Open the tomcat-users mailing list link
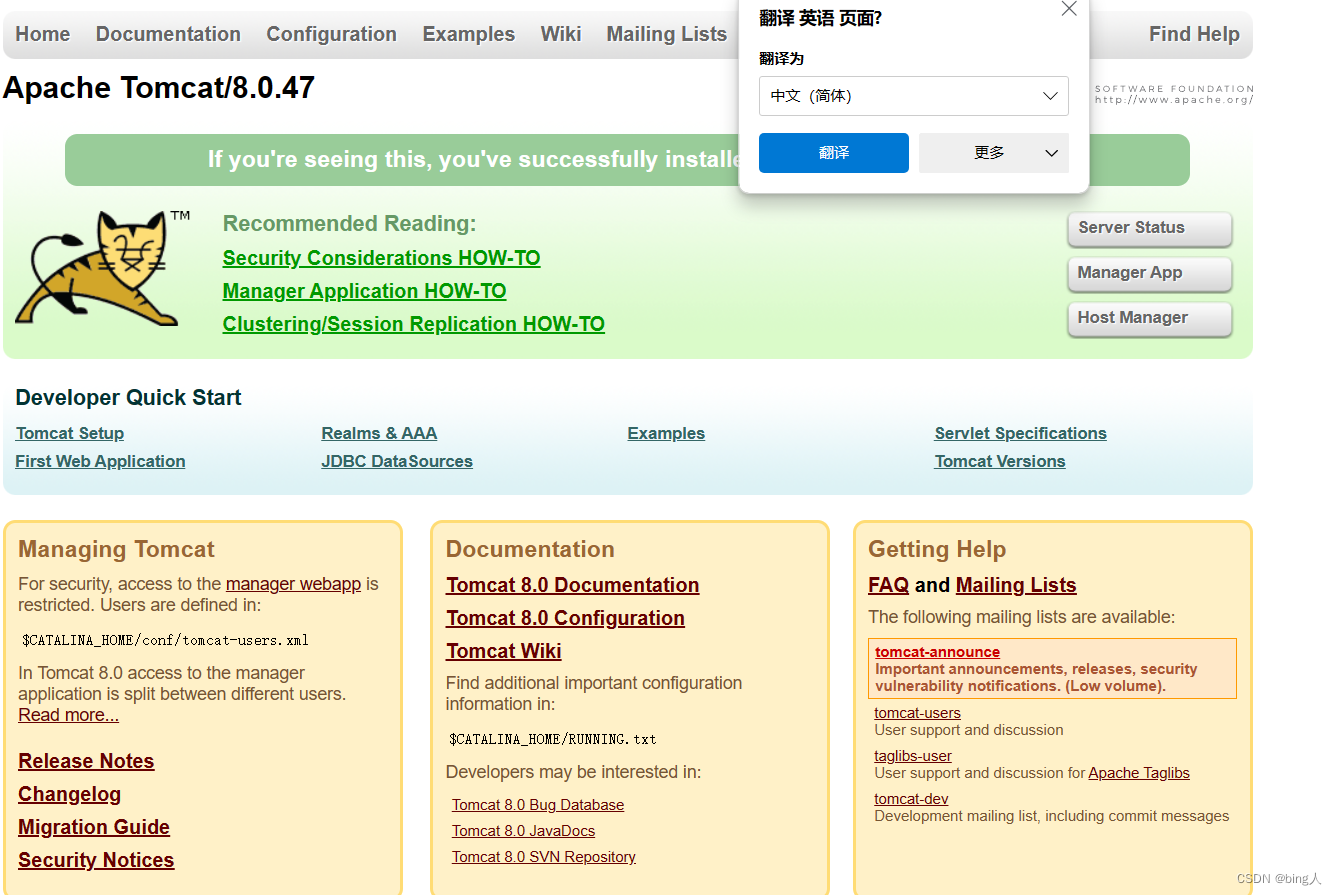The image size is (1337, 895). (x=917, y=713)
